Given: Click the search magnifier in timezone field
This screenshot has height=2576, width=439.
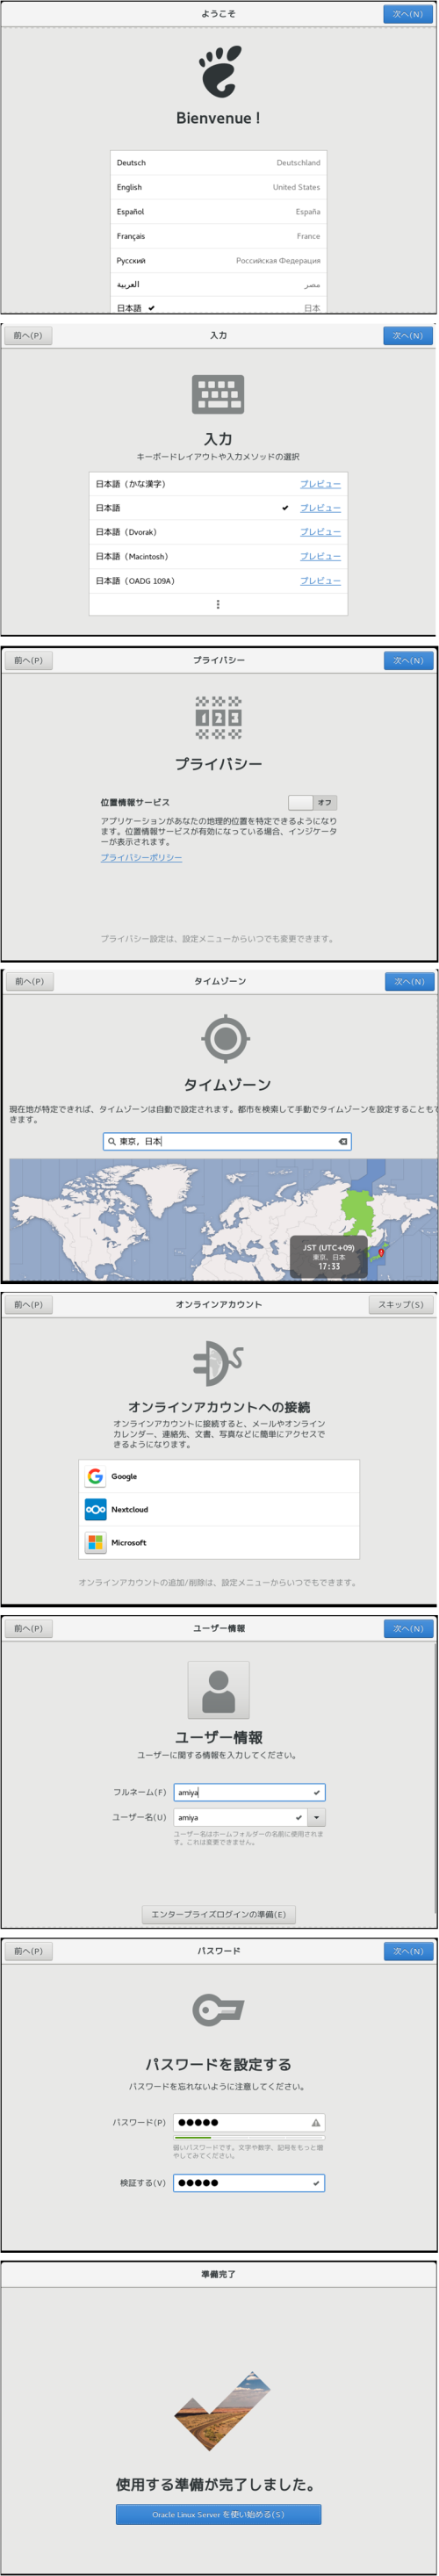Looking at the screenshot, I should [x=112, y=1141].
